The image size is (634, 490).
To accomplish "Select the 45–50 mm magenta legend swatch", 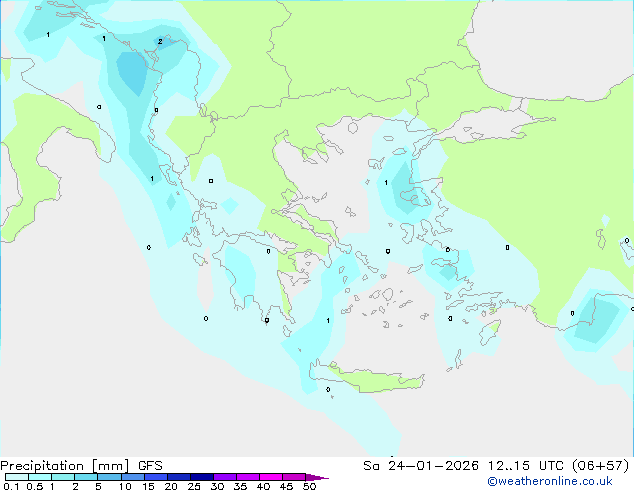I will pos(294,477).
